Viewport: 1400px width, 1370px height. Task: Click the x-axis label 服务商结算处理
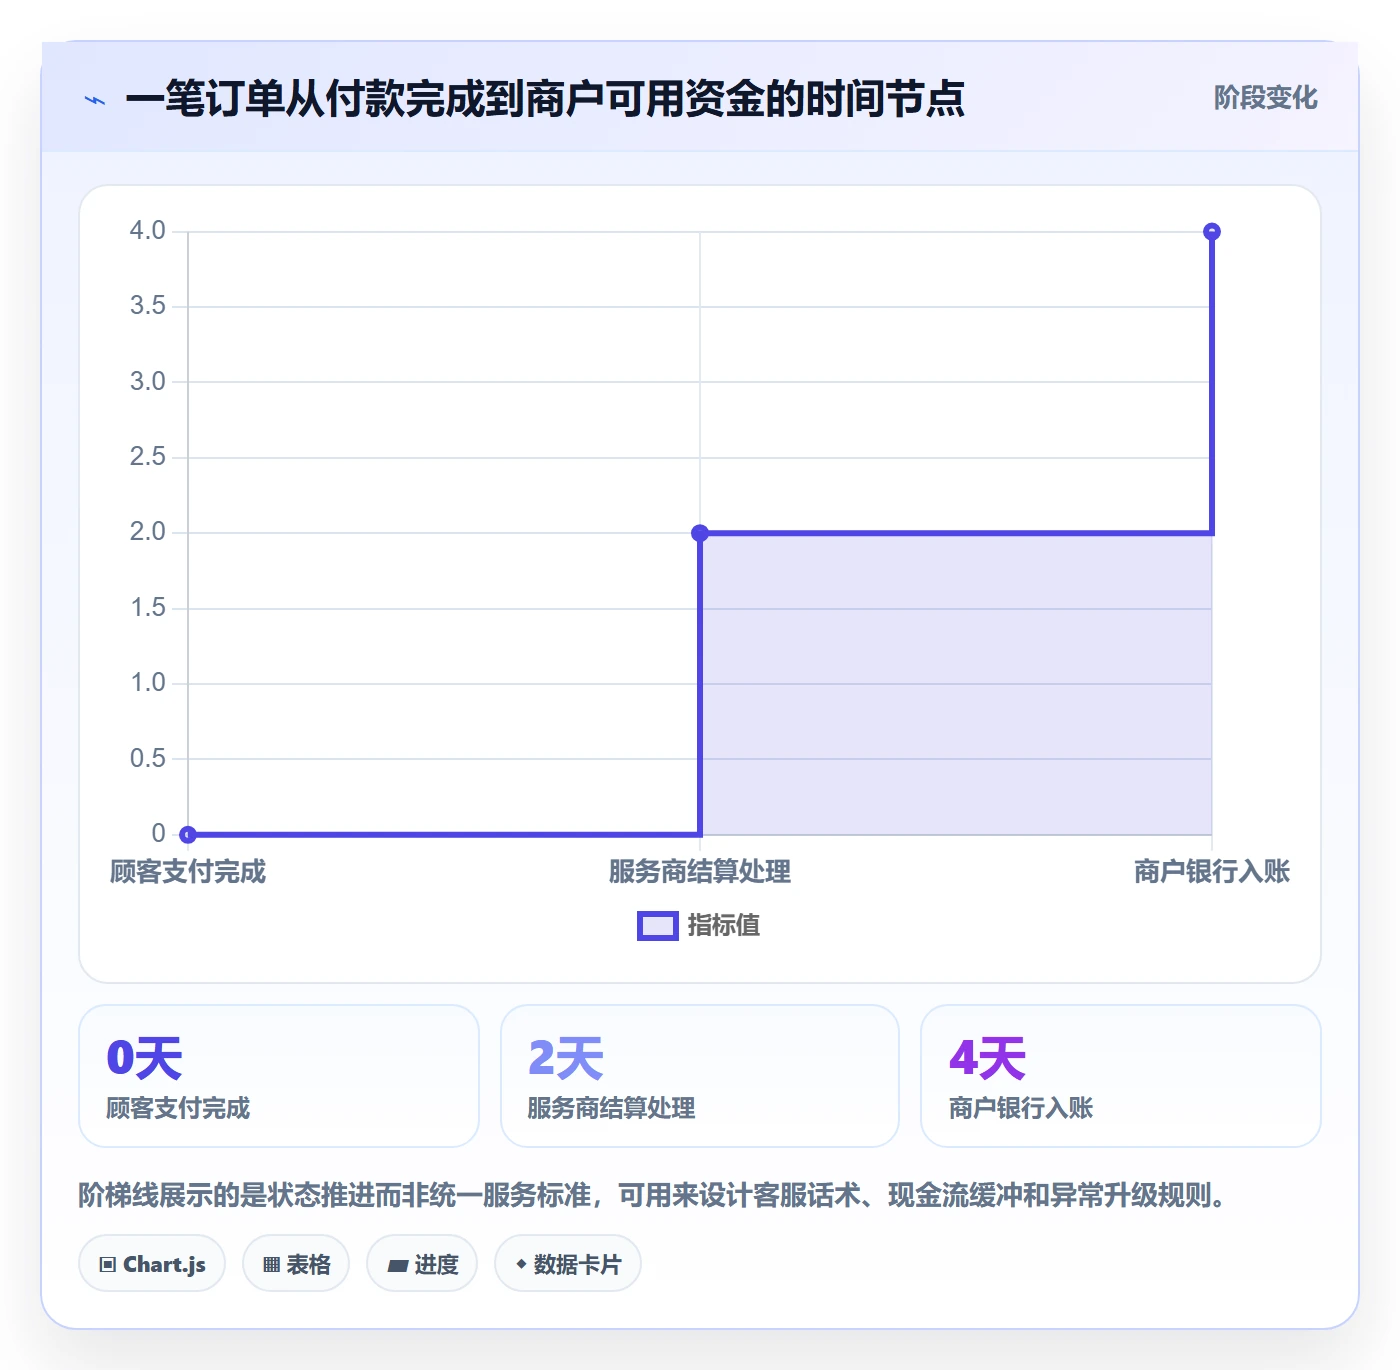[700, 872]
